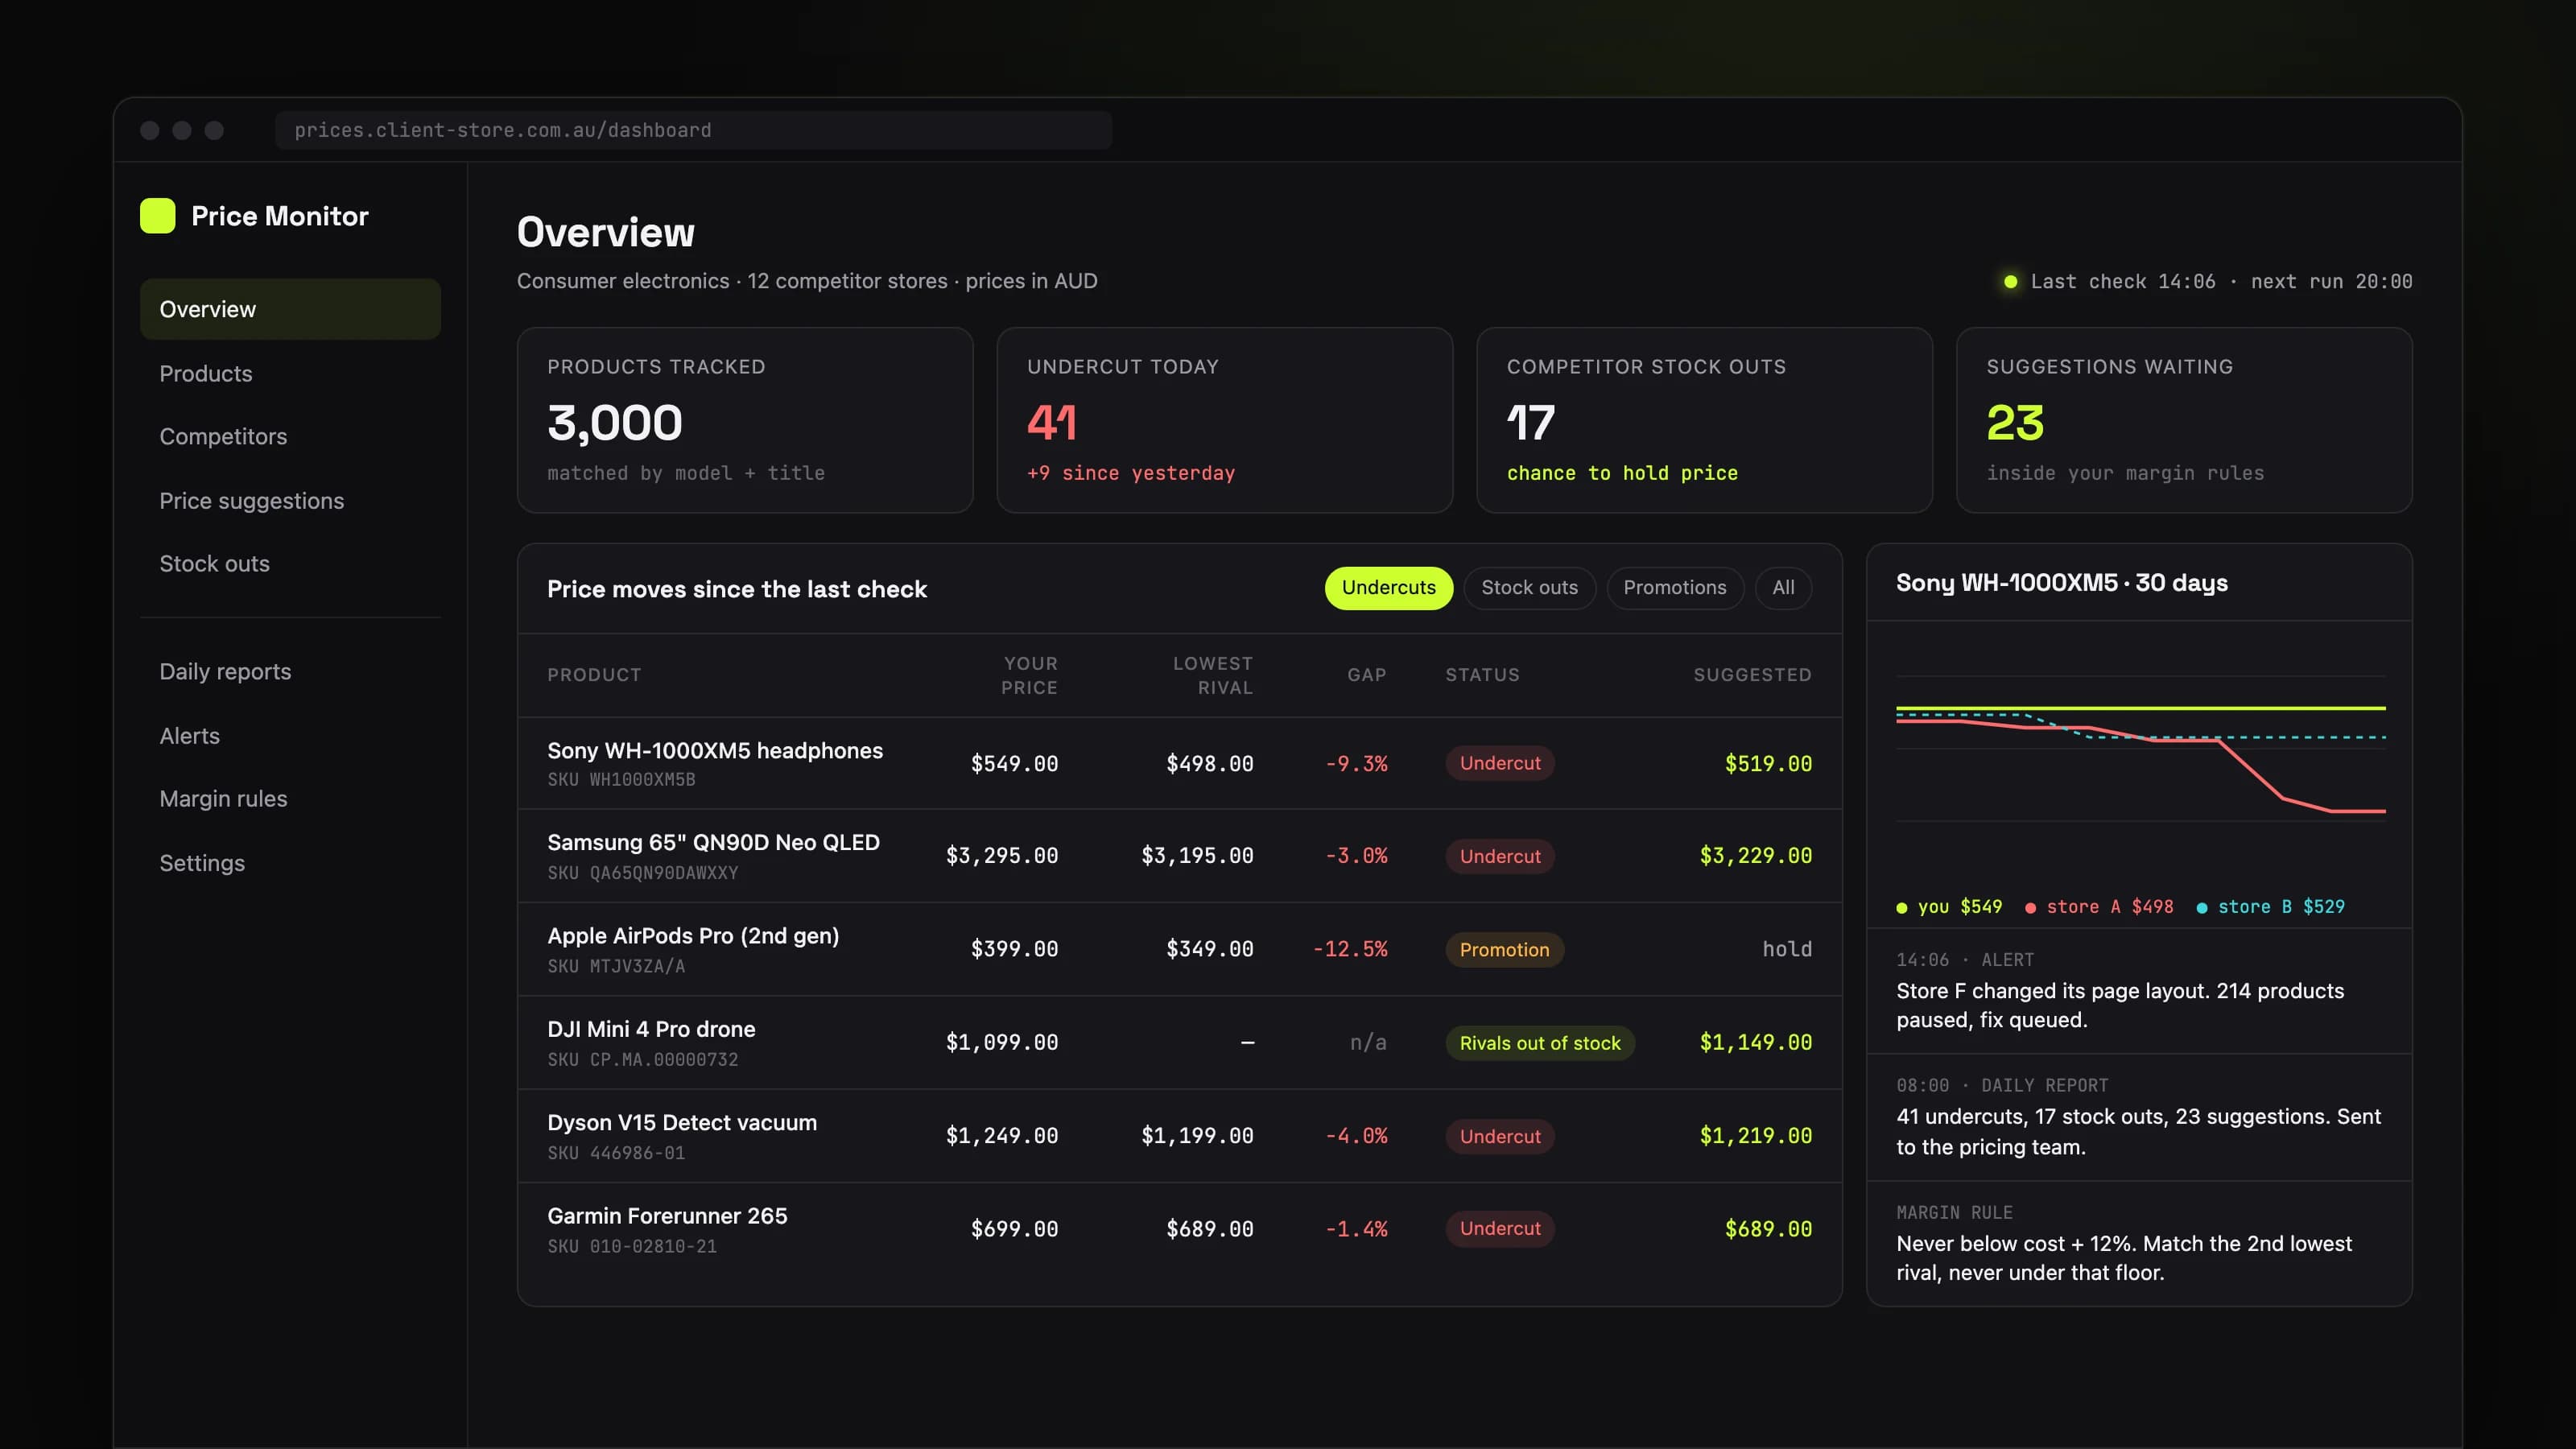
Task: Click Samsung 65" QN90D Neo QLED row
Action: pyautogui.click(x=1180, y=856)
